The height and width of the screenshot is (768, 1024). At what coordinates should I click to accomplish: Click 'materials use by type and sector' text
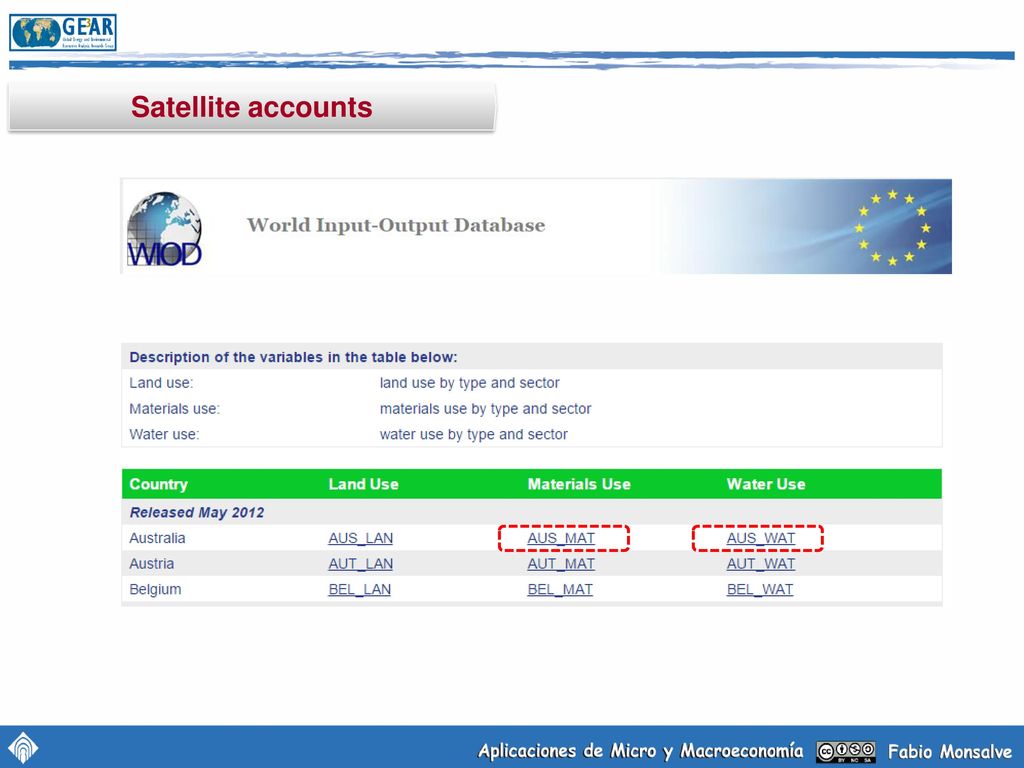click(x=485, y=409)
